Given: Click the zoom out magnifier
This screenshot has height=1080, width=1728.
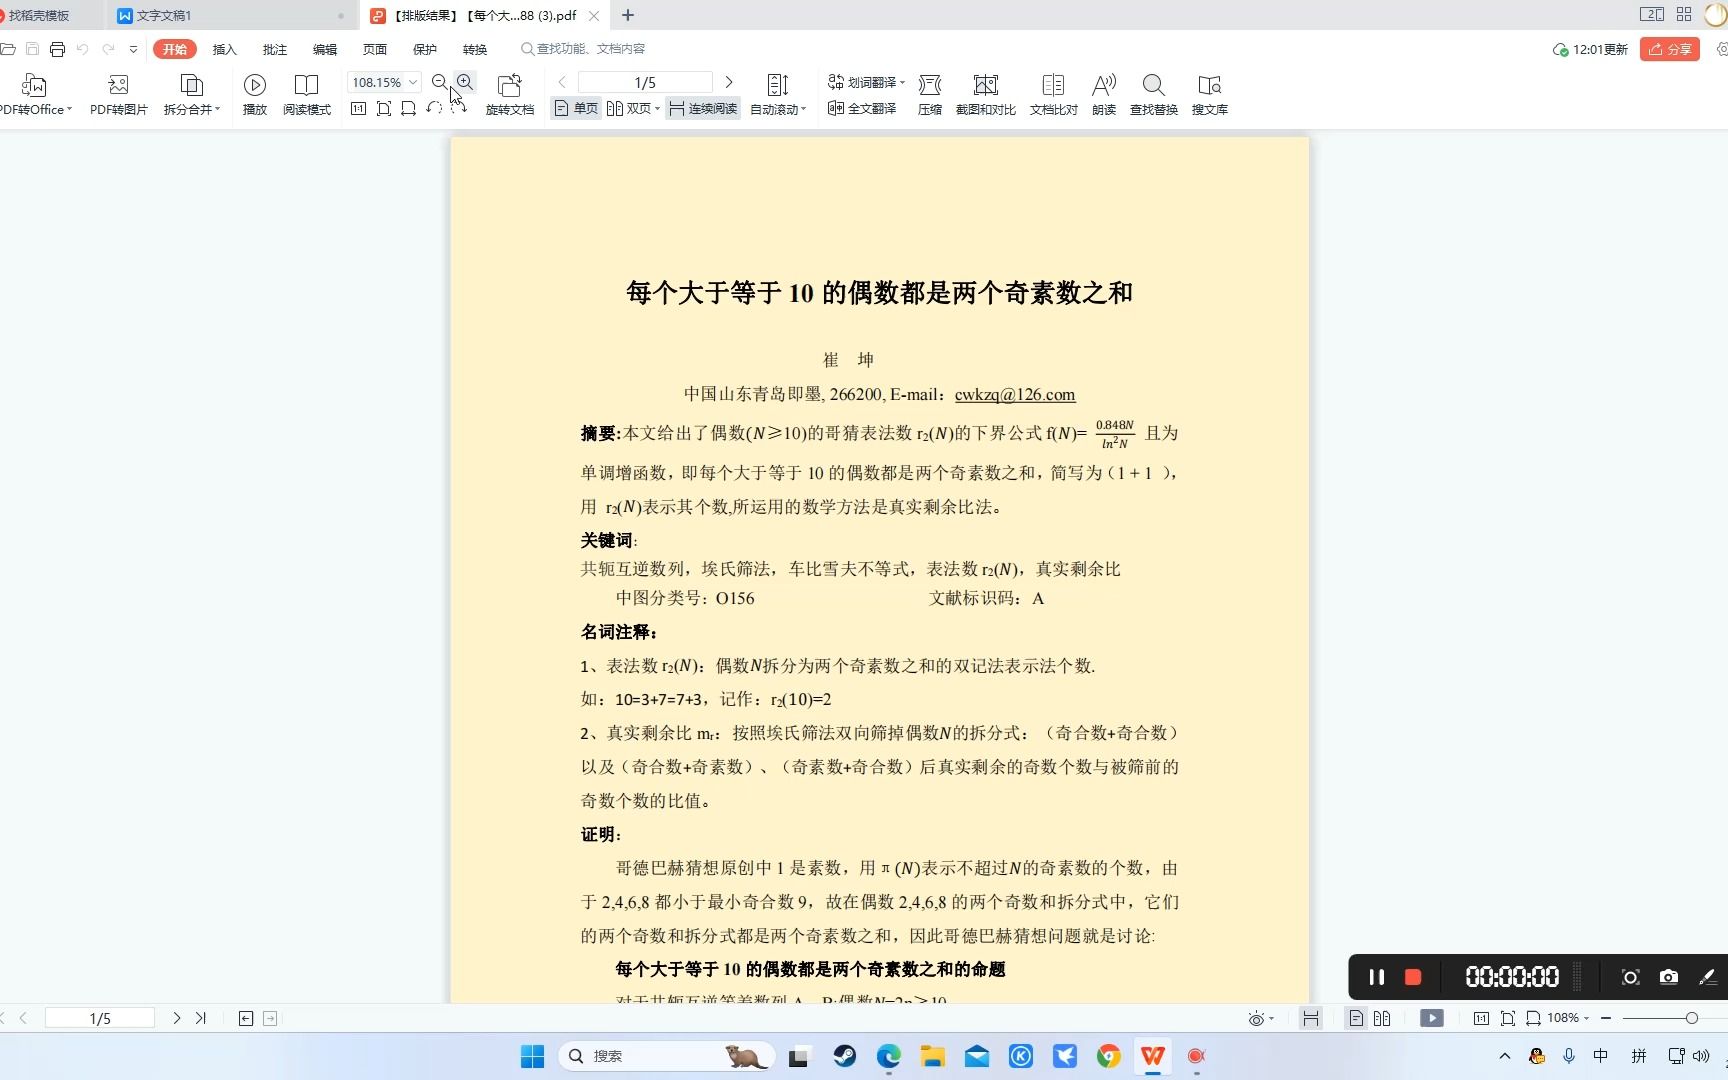Looking at the screenshot, I should click(440, 82).
